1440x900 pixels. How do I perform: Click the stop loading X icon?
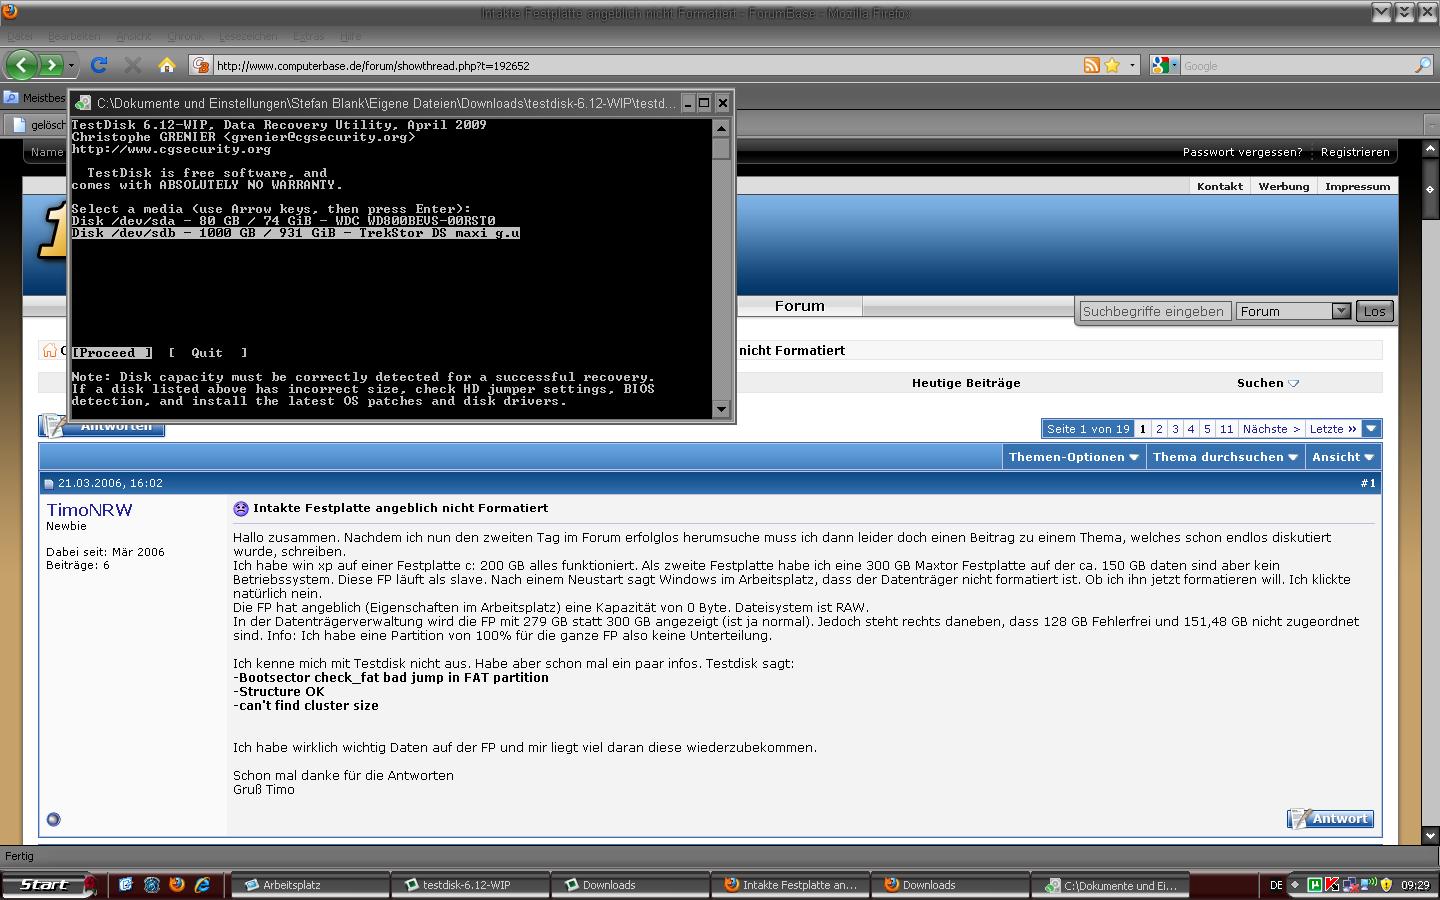pyautogui.click(x=132, y=65)
